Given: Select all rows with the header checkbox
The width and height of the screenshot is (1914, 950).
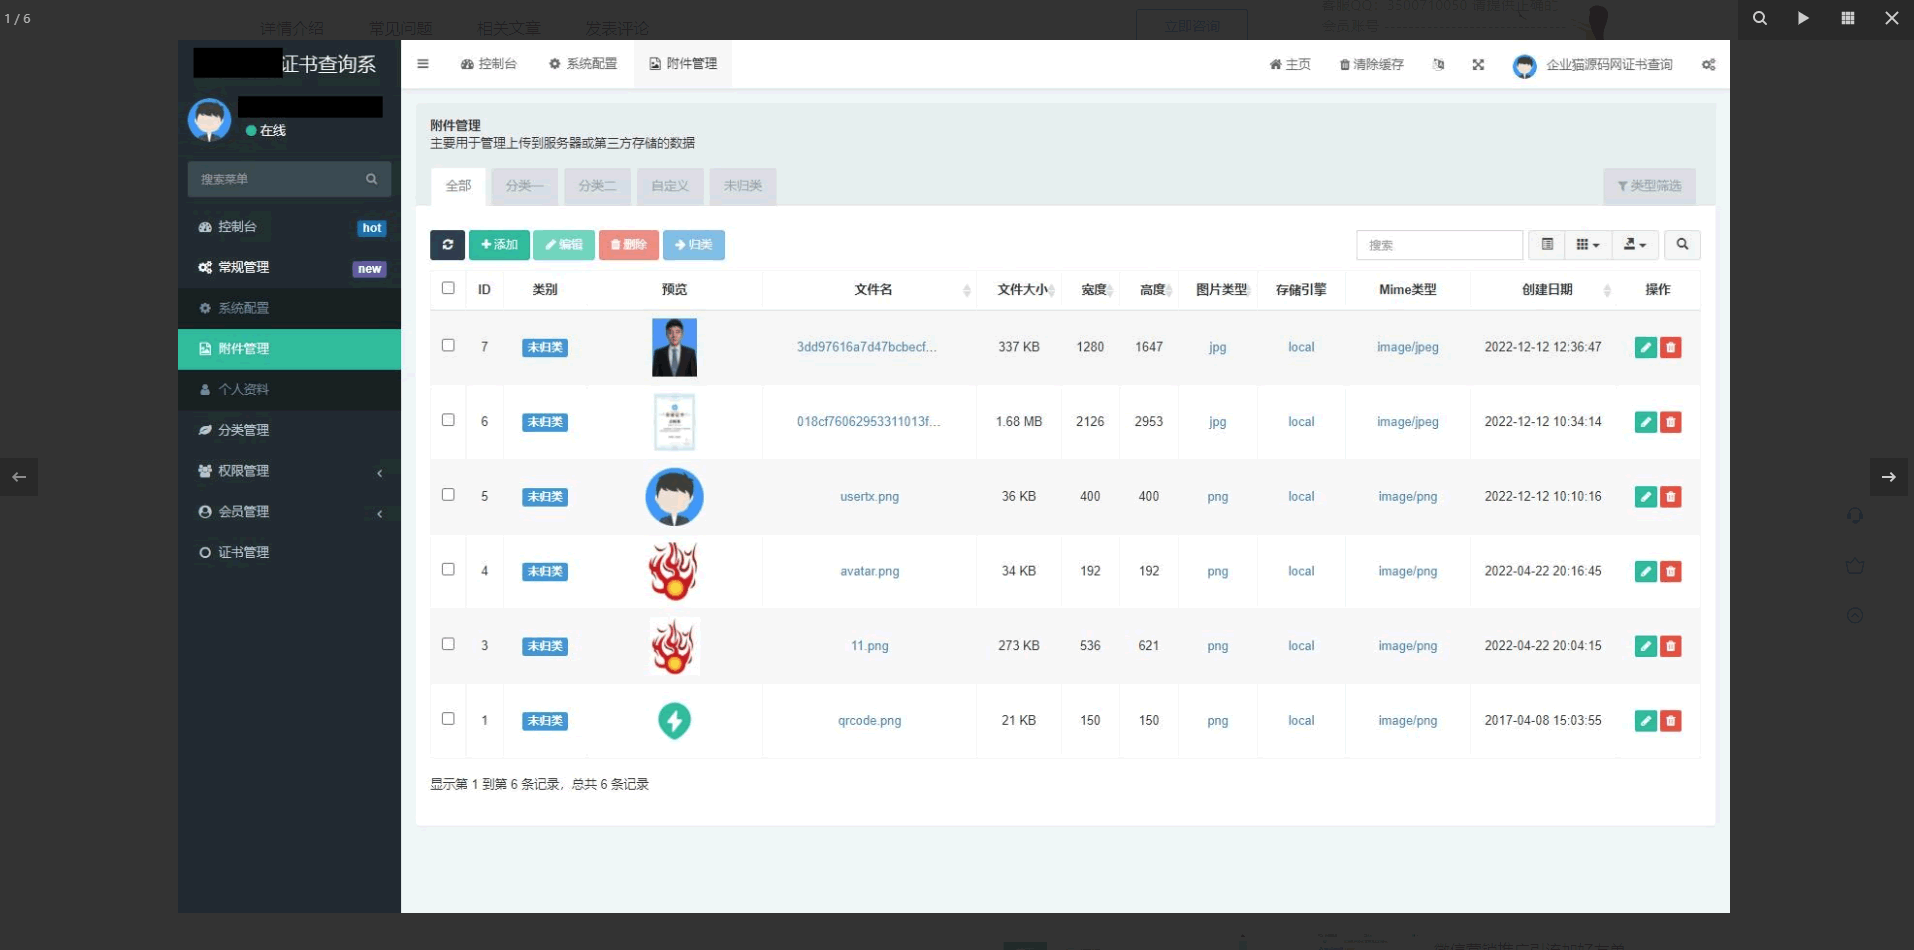Looking at the screenshot, I should (x=448, y=288).
